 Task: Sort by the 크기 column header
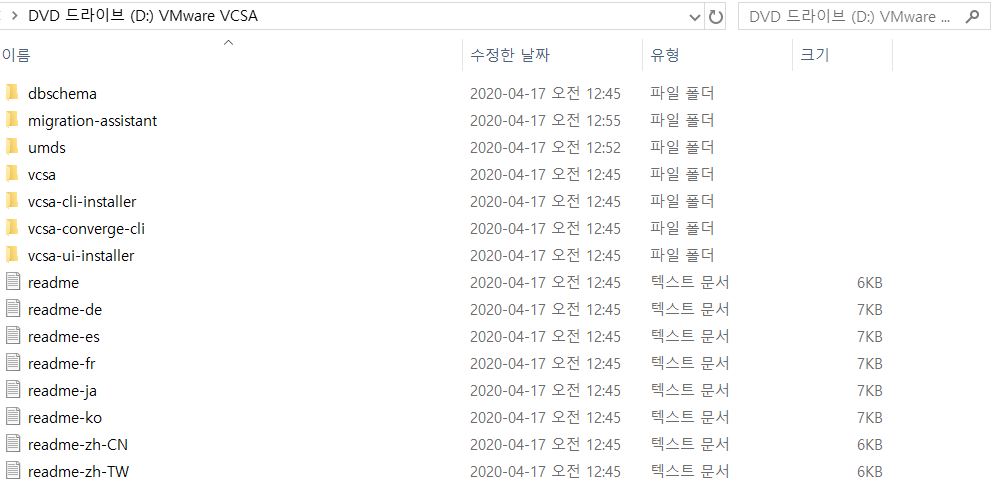click(815, 55)
